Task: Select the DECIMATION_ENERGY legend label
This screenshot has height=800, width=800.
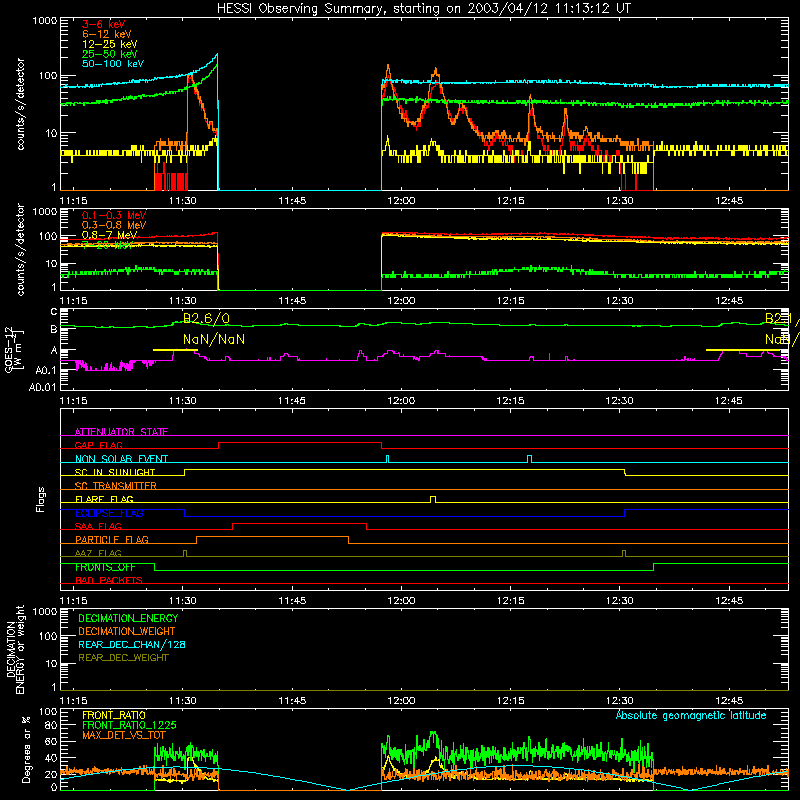Action: tap(128, 618)
